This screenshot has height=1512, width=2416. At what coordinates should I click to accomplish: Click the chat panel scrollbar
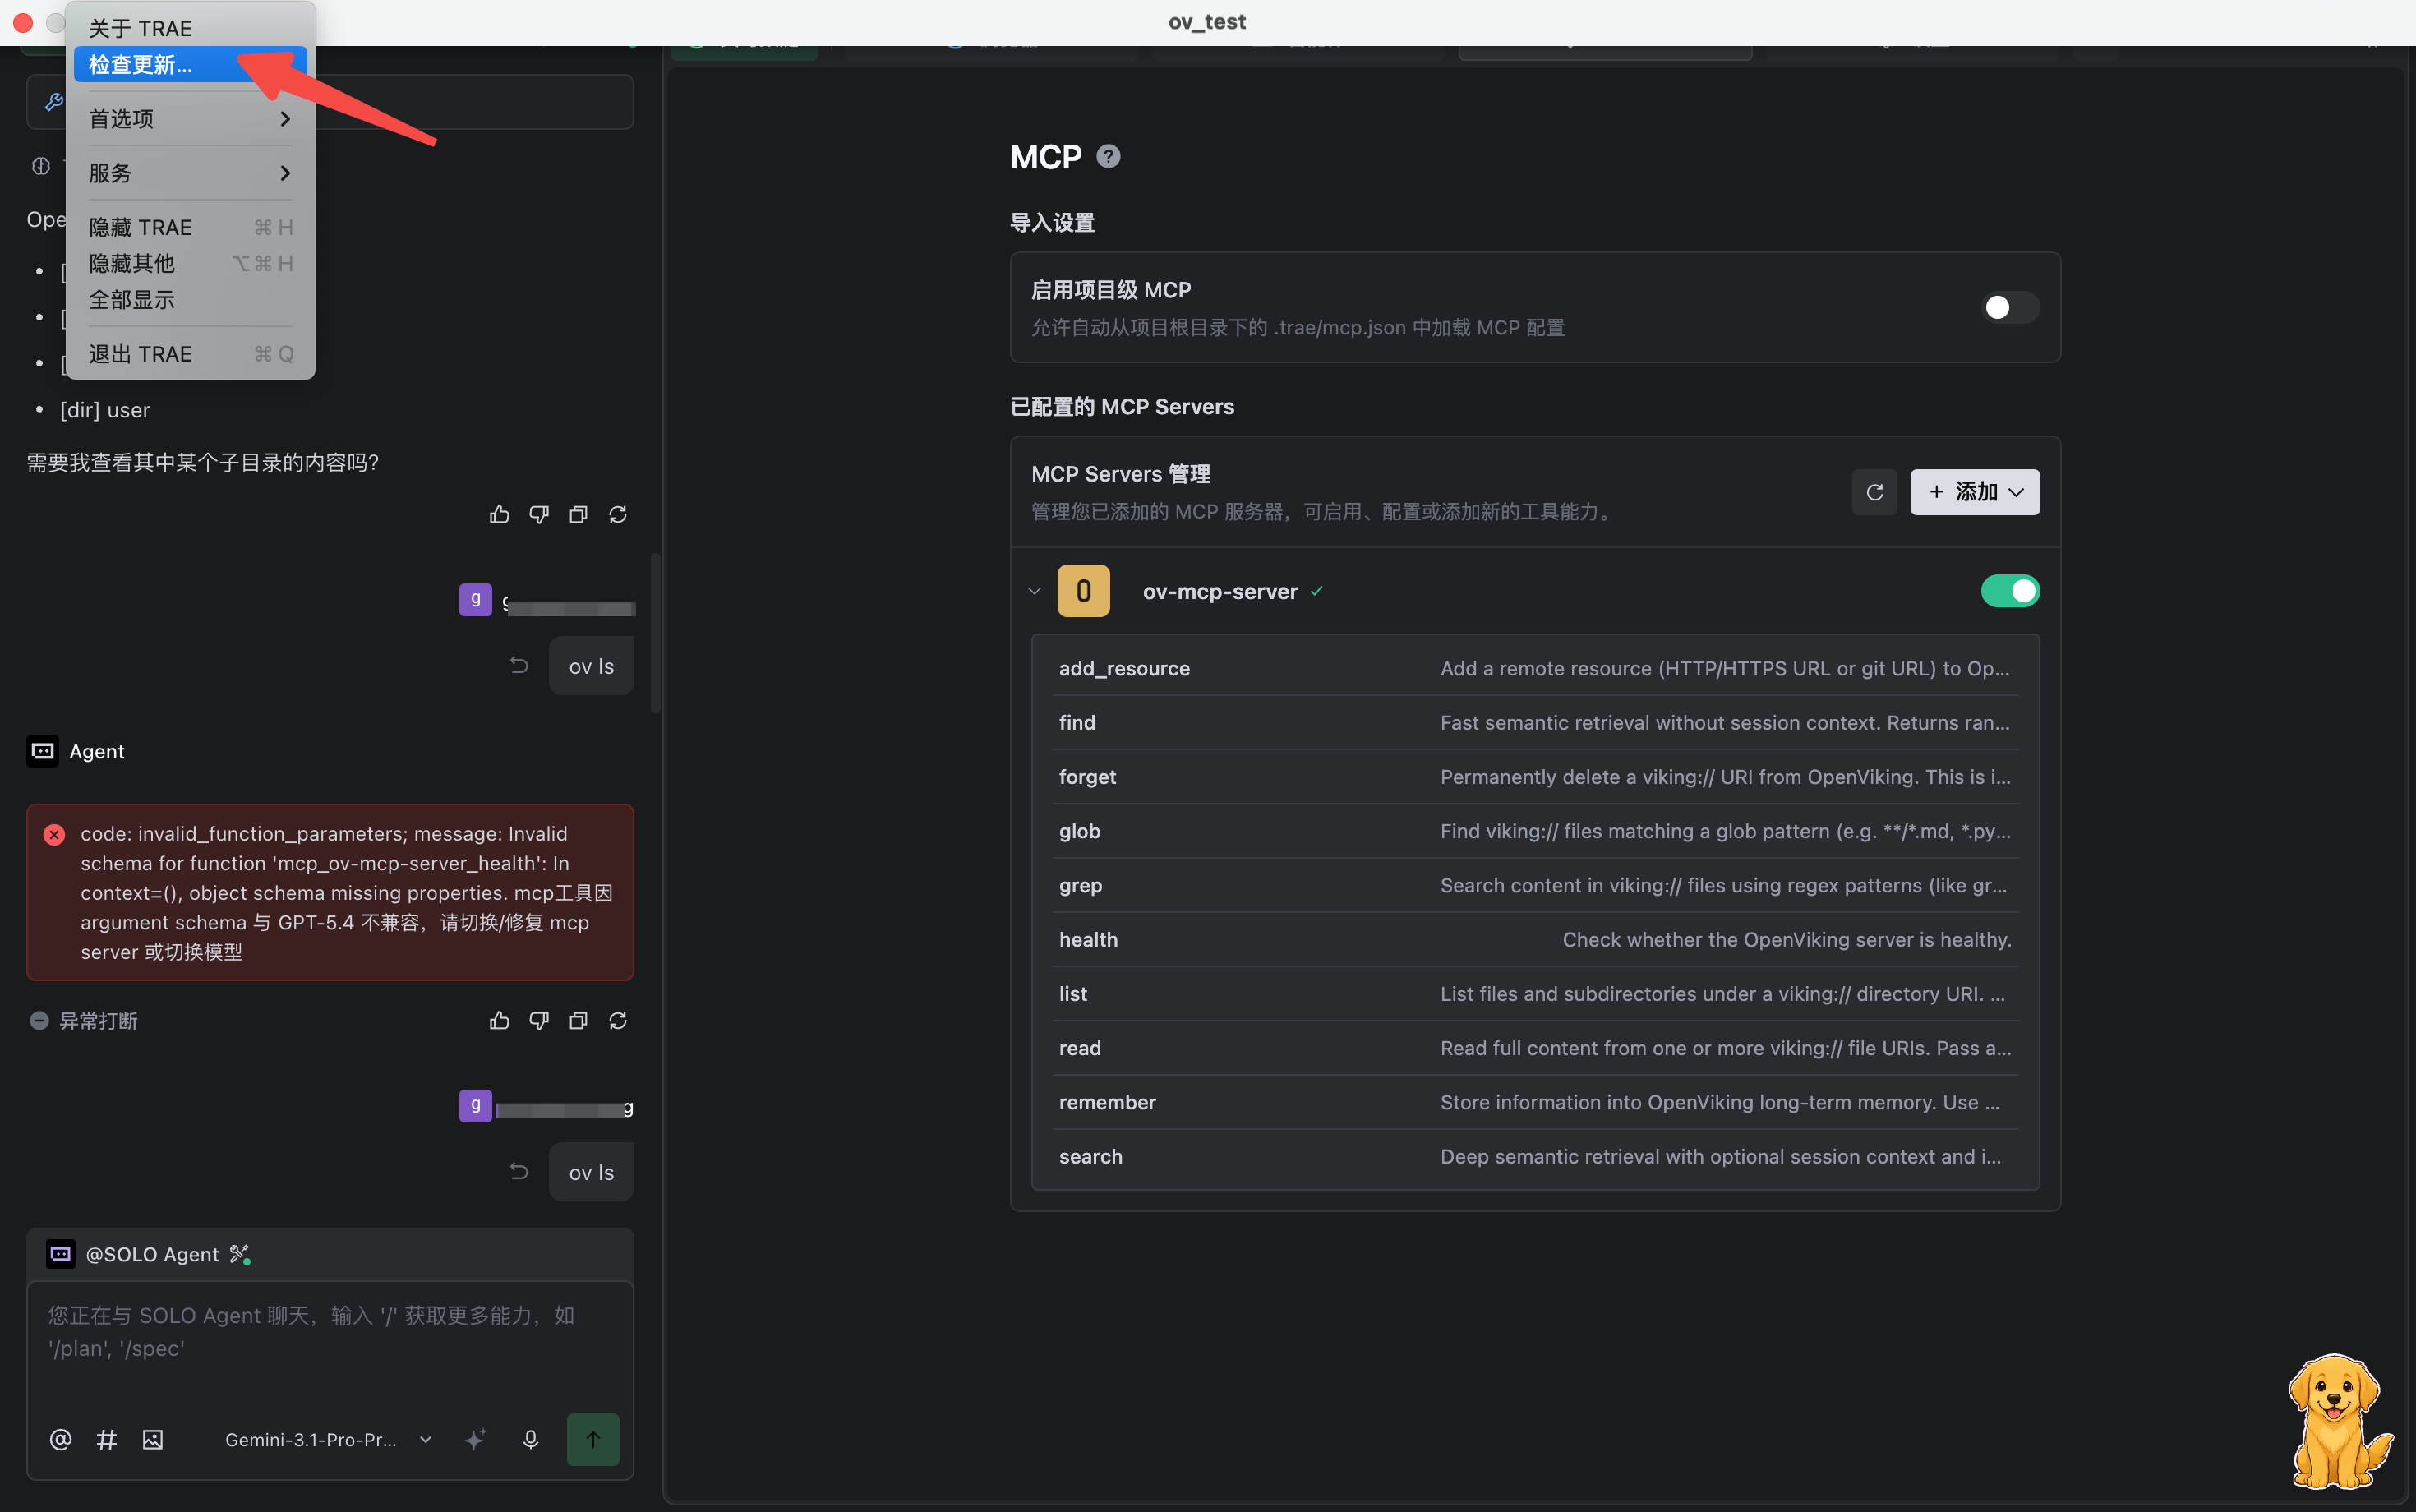[x=656, y=632]
